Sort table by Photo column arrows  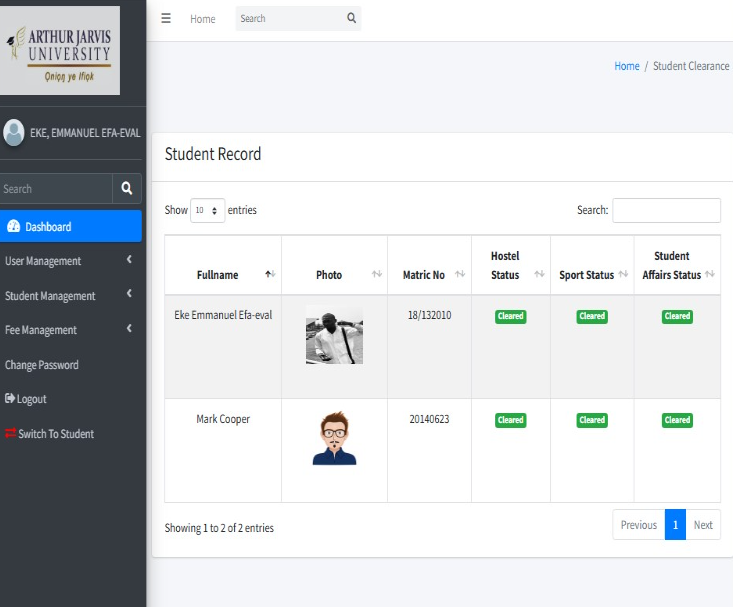pyautogui.click(x=377, y=274)
